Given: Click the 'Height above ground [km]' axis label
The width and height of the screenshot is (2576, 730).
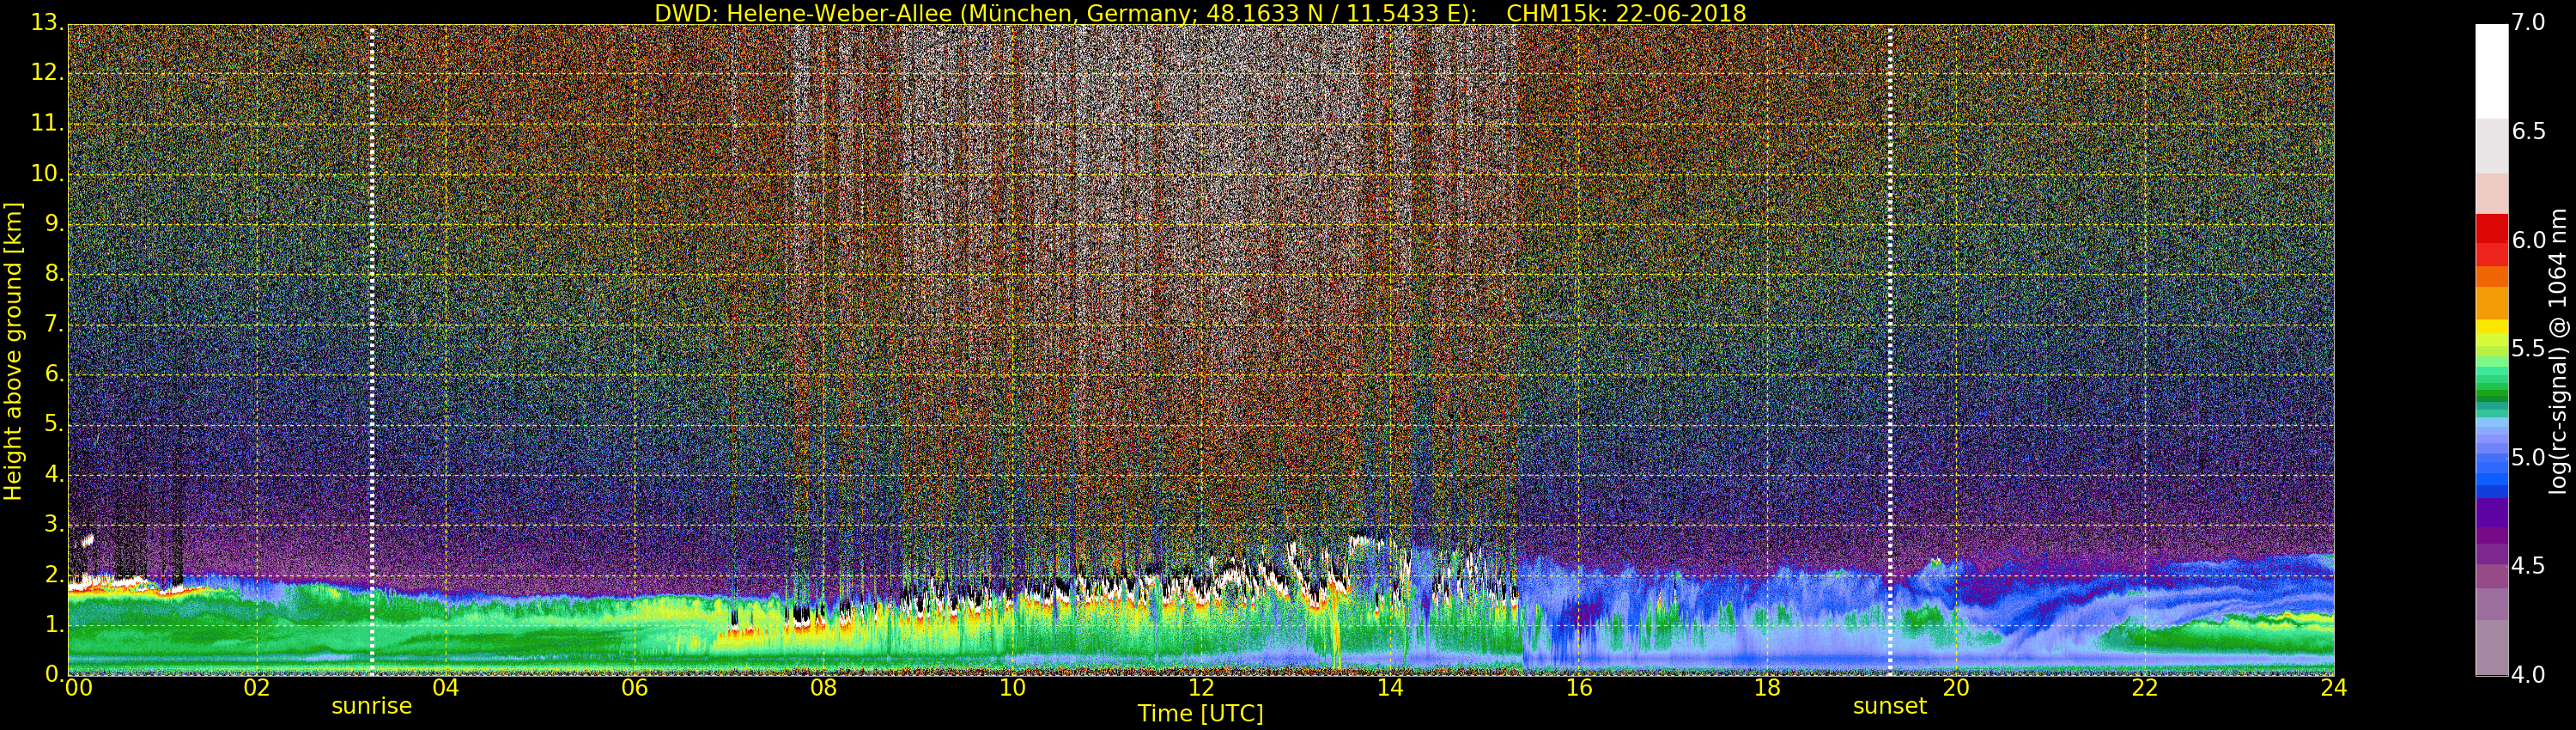Looking at the screenshot, I should point(13,351).
